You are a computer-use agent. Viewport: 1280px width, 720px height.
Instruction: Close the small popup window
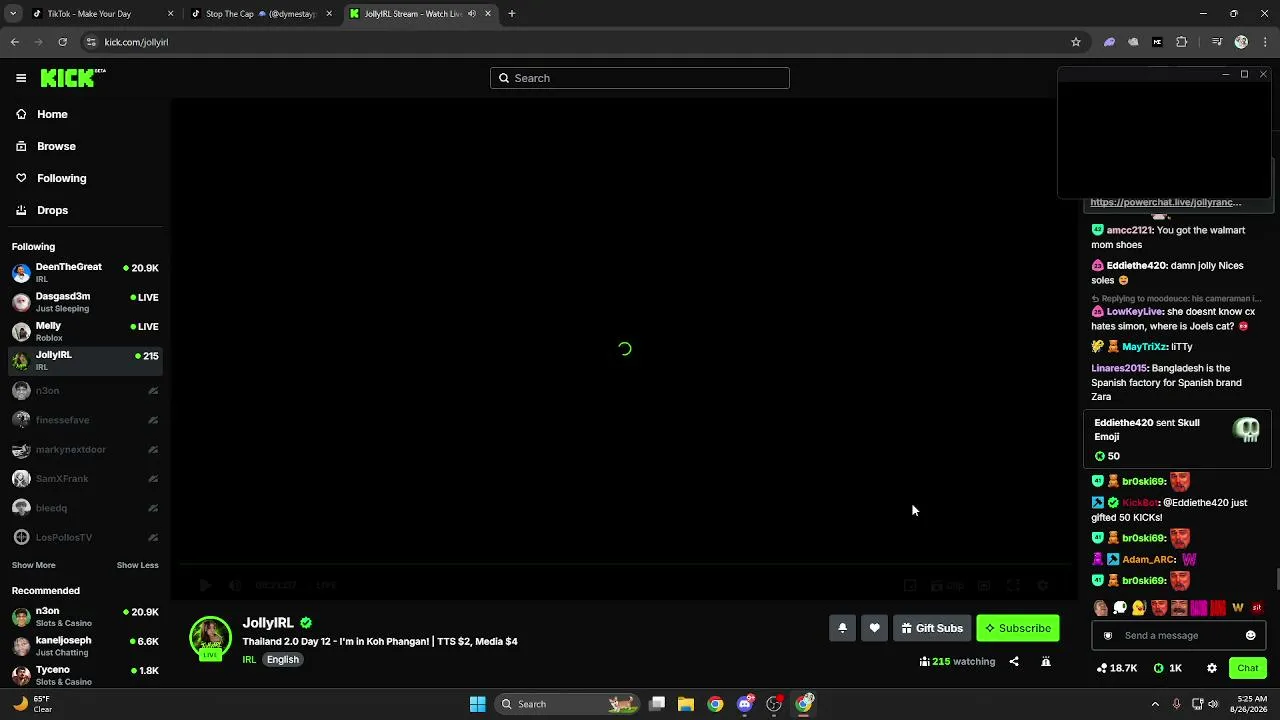(1263, 75)
